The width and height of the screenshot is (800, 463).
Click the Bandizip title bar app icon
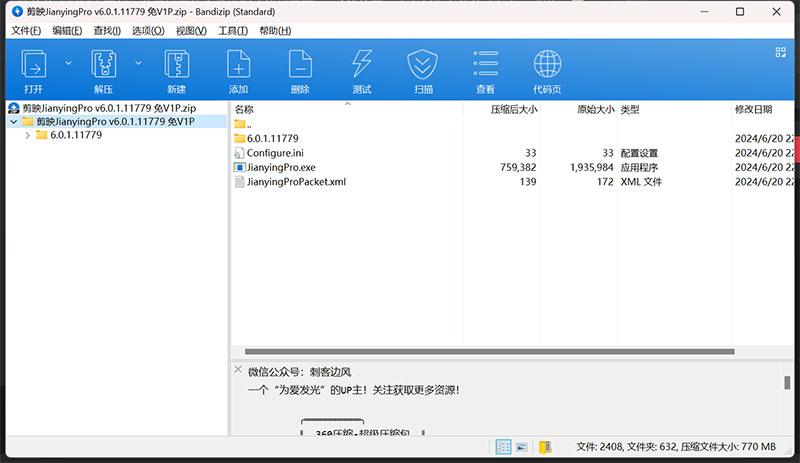tap(17, 11)
